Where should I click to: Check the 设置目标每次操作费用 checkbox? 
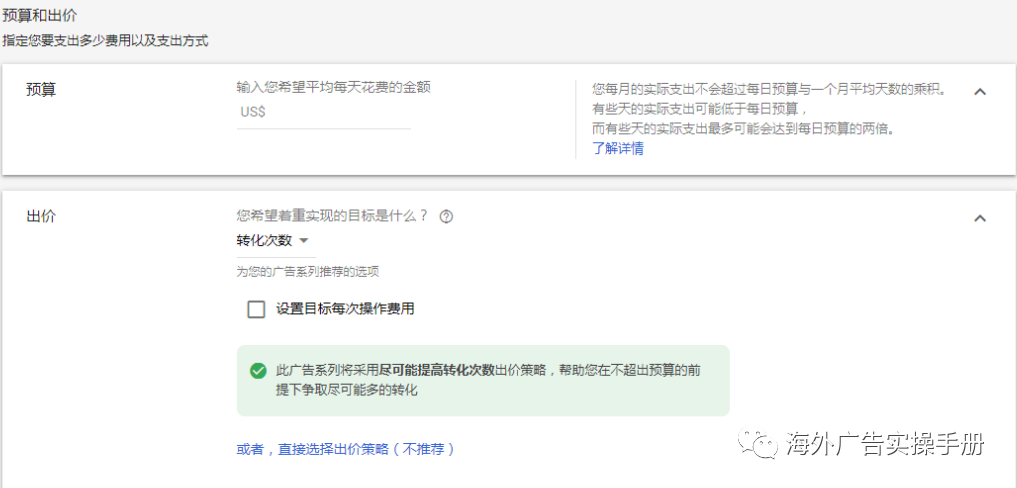point(256,310)
